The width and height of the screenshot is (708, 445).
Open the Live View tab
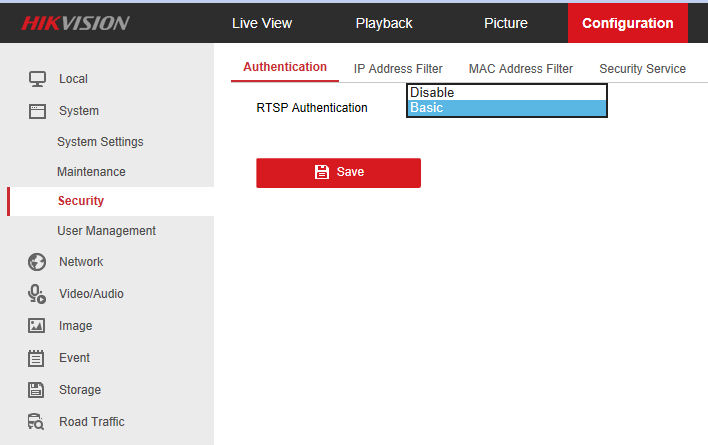[261, 23]
